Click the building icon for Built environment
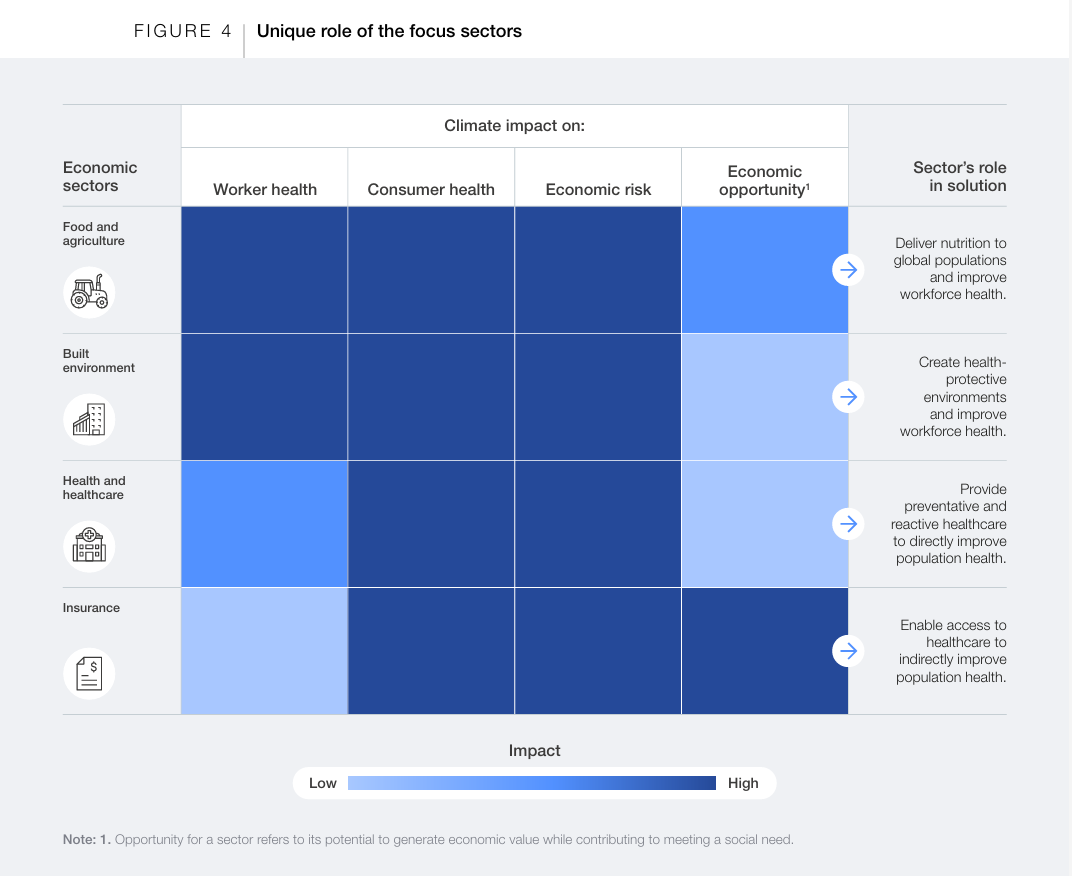Screen dimensions: 1072x876 [89, 420]
